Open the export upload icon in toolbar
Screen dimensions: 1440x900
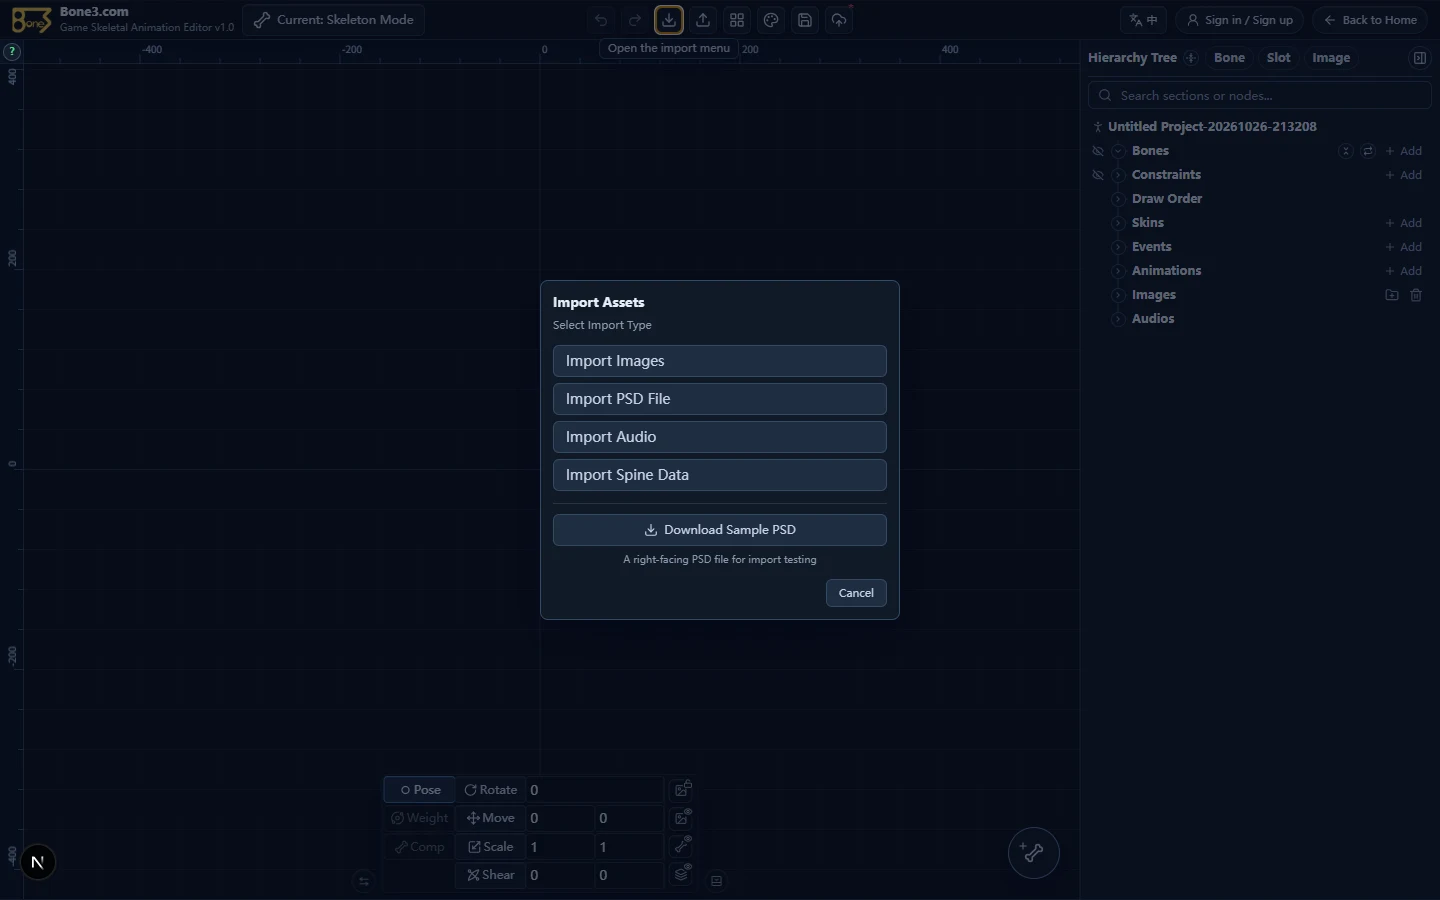(x=703, y=20)
